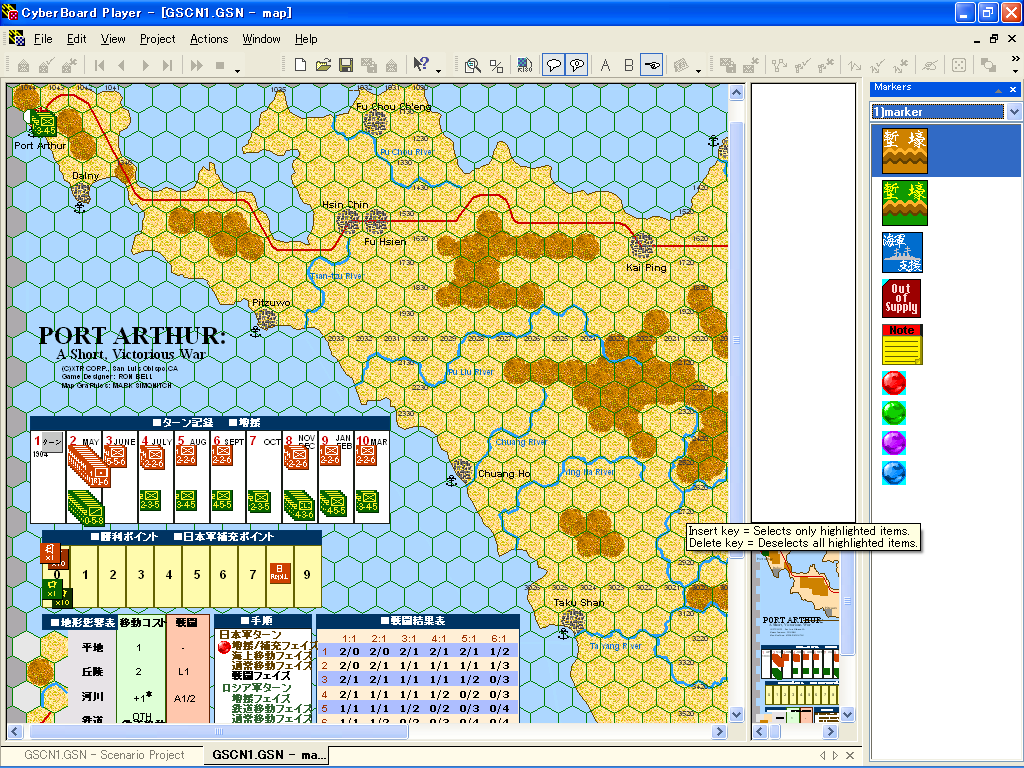Collapse the Markers panel with the up arrow

[x=998, y=90]
